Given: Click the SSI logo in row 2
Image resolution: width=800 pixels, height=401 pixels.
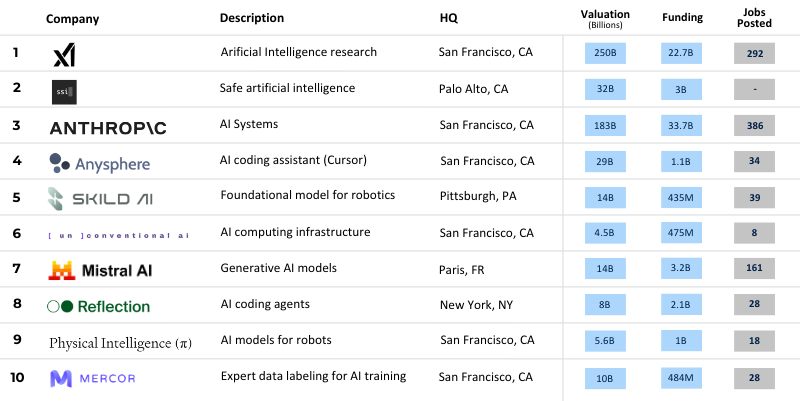Looking at the screenshot, I should click(x=63, y=92).
